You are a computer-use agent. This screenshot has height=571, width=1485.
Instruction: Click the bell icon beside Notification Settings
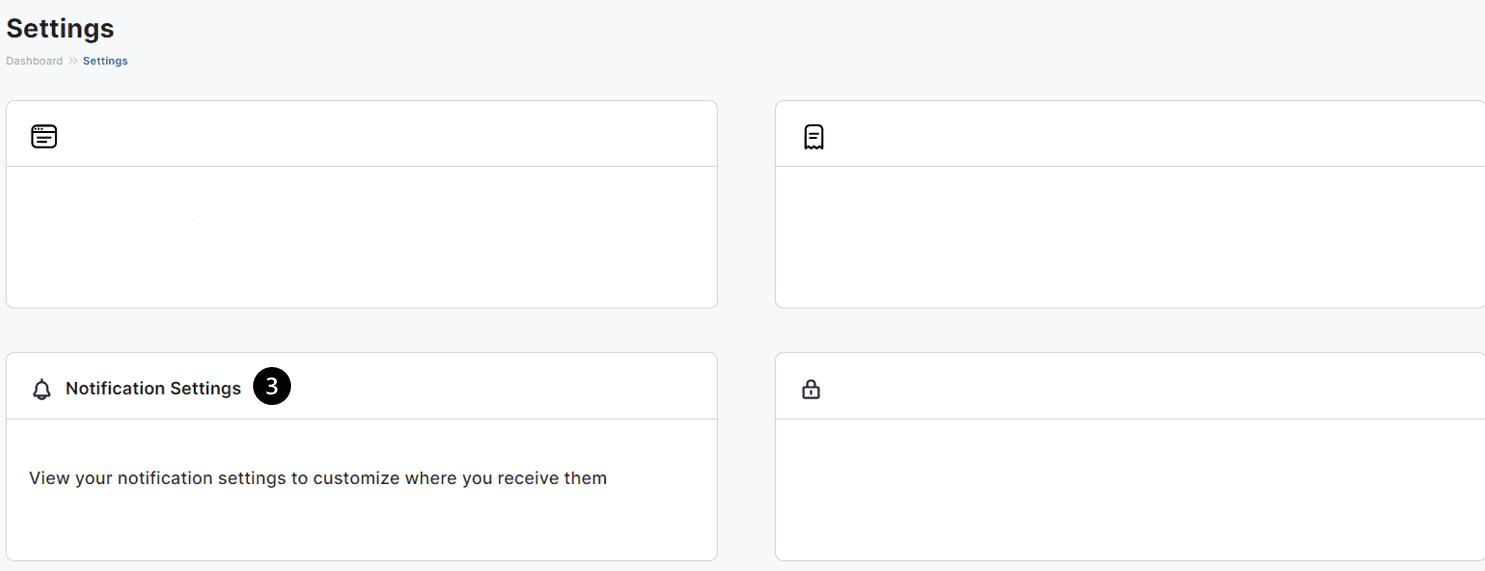tap(42, 389)
